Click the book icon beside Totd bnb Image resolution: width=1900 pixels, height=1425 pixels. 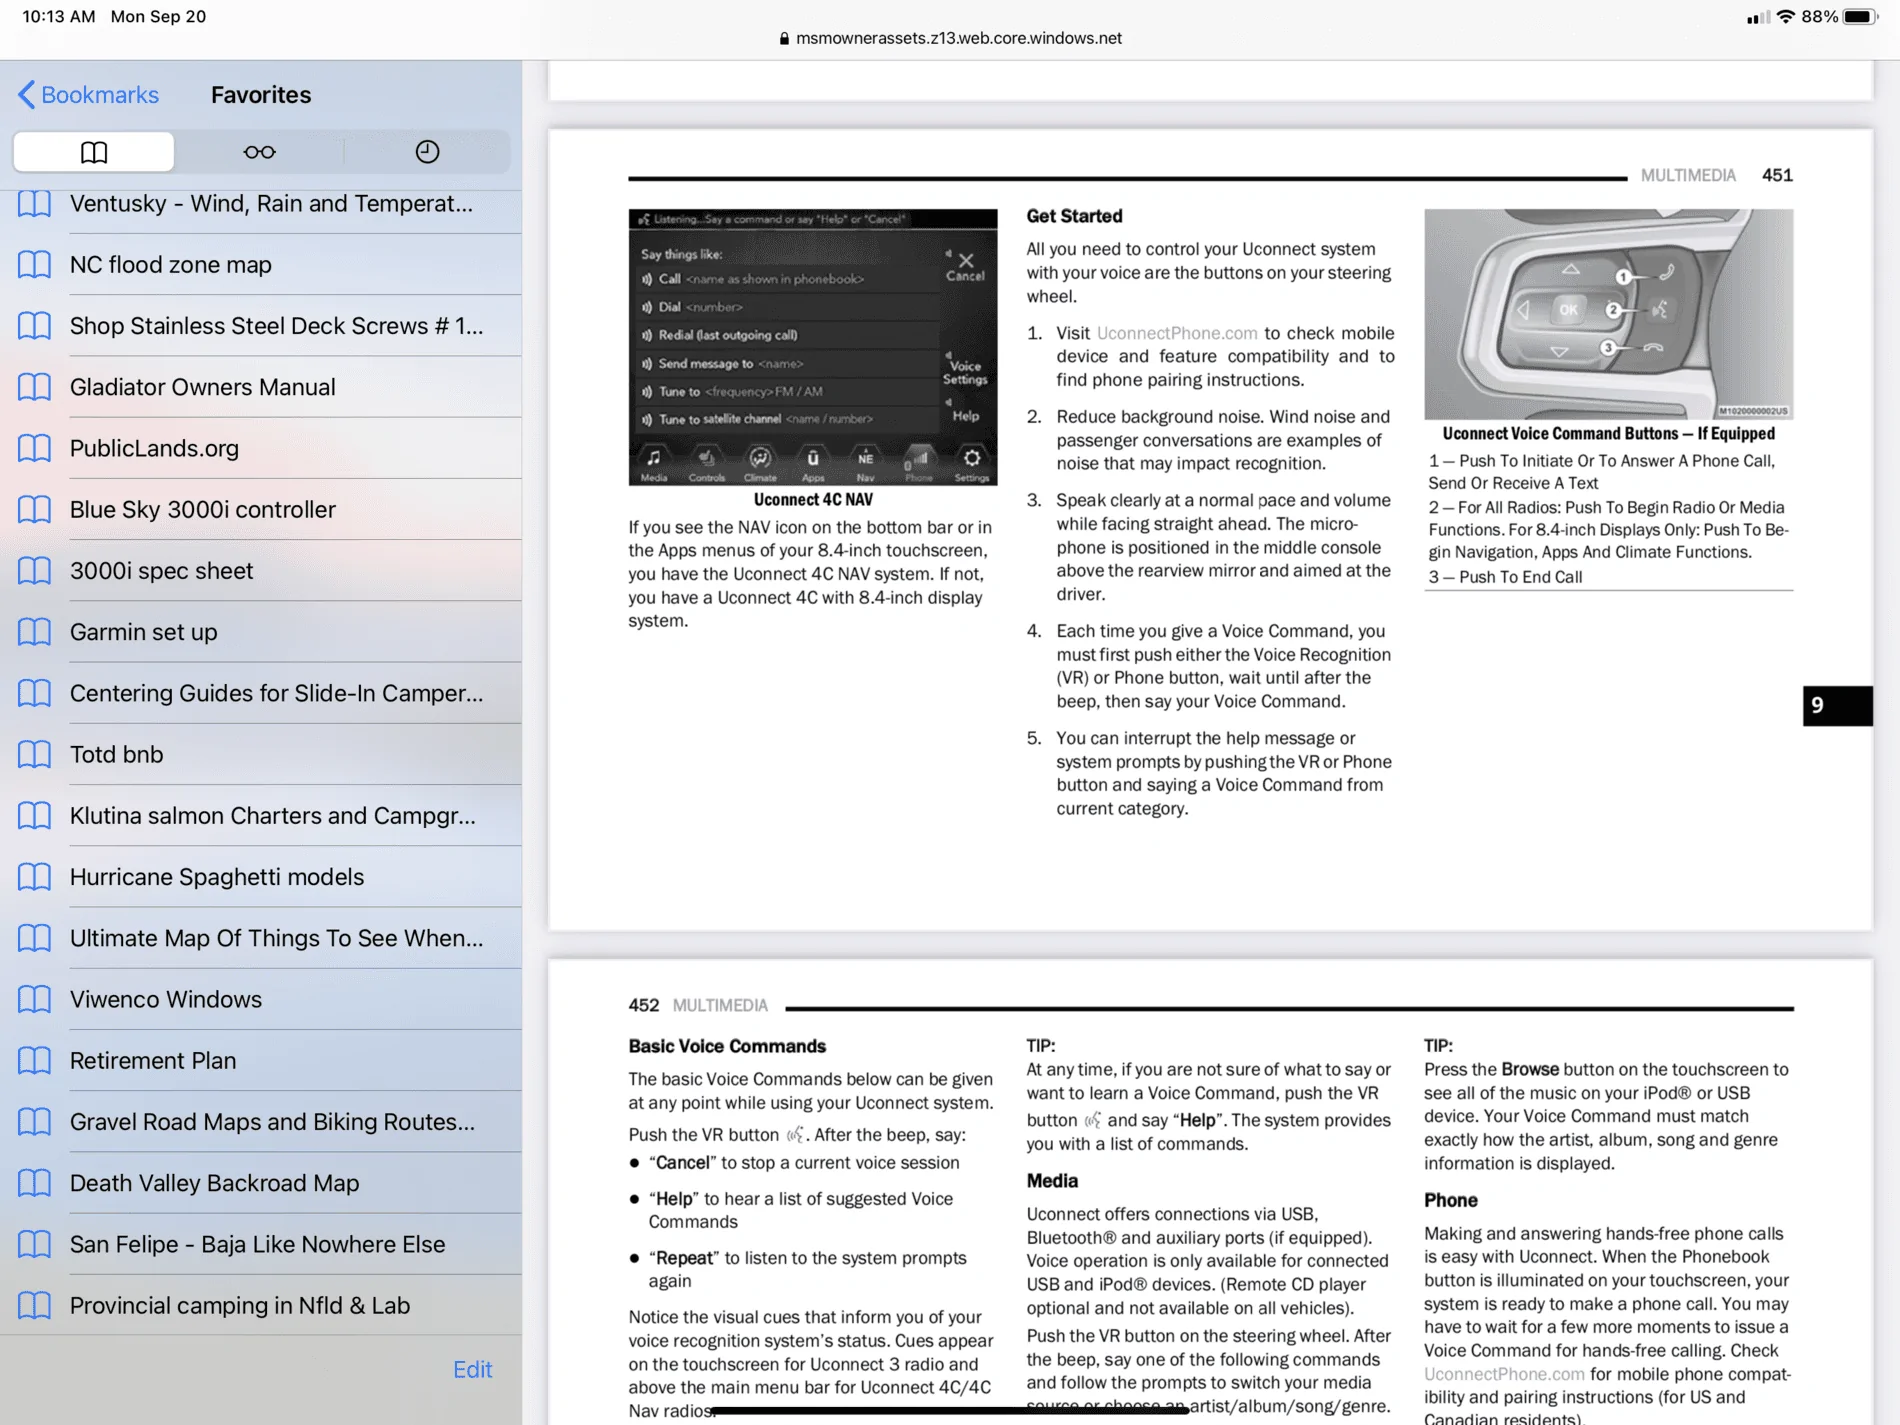(x=34, y=755)
